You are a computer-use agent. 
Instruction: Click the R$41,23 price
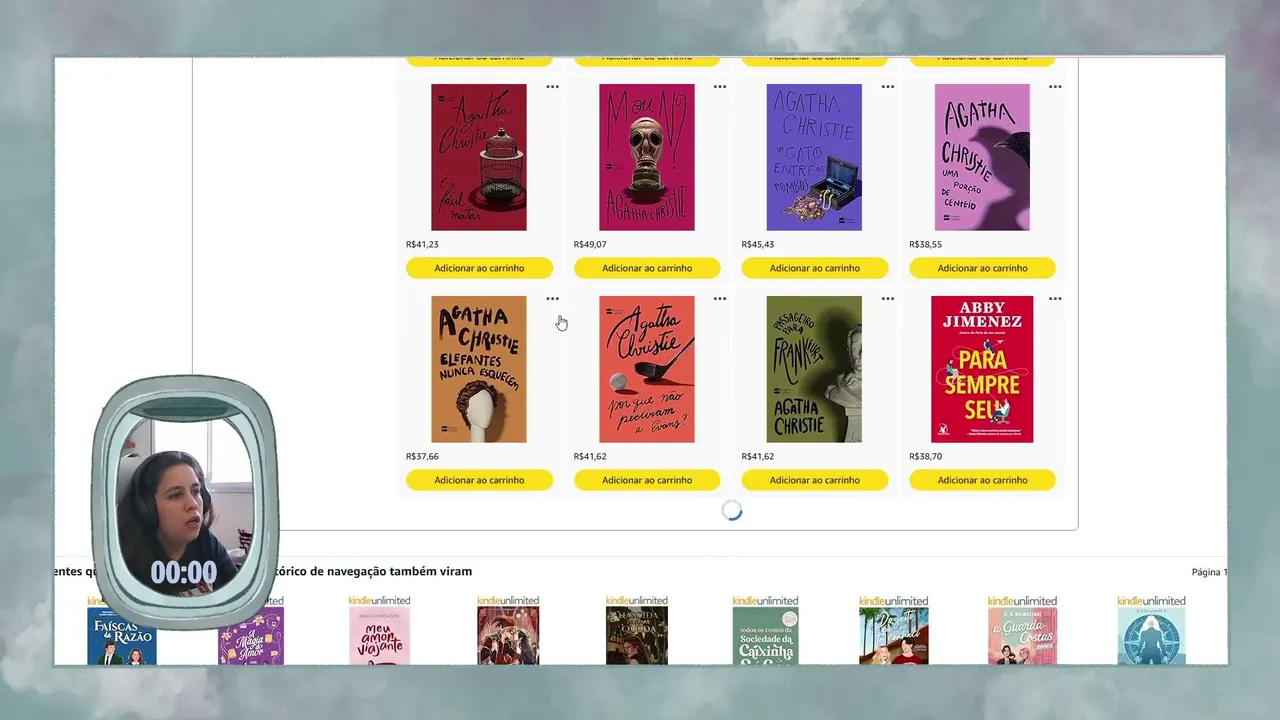click(x=422, y=244)
